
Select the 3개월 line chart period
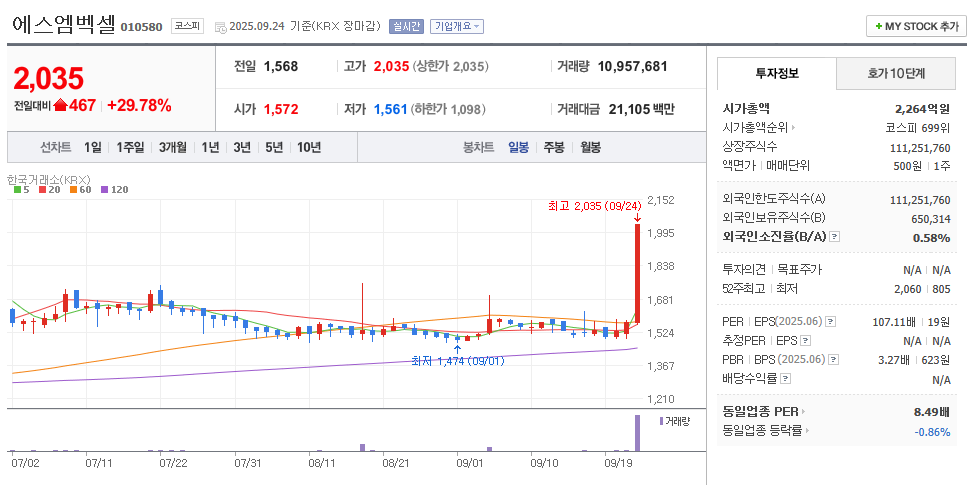coord(172,148)
